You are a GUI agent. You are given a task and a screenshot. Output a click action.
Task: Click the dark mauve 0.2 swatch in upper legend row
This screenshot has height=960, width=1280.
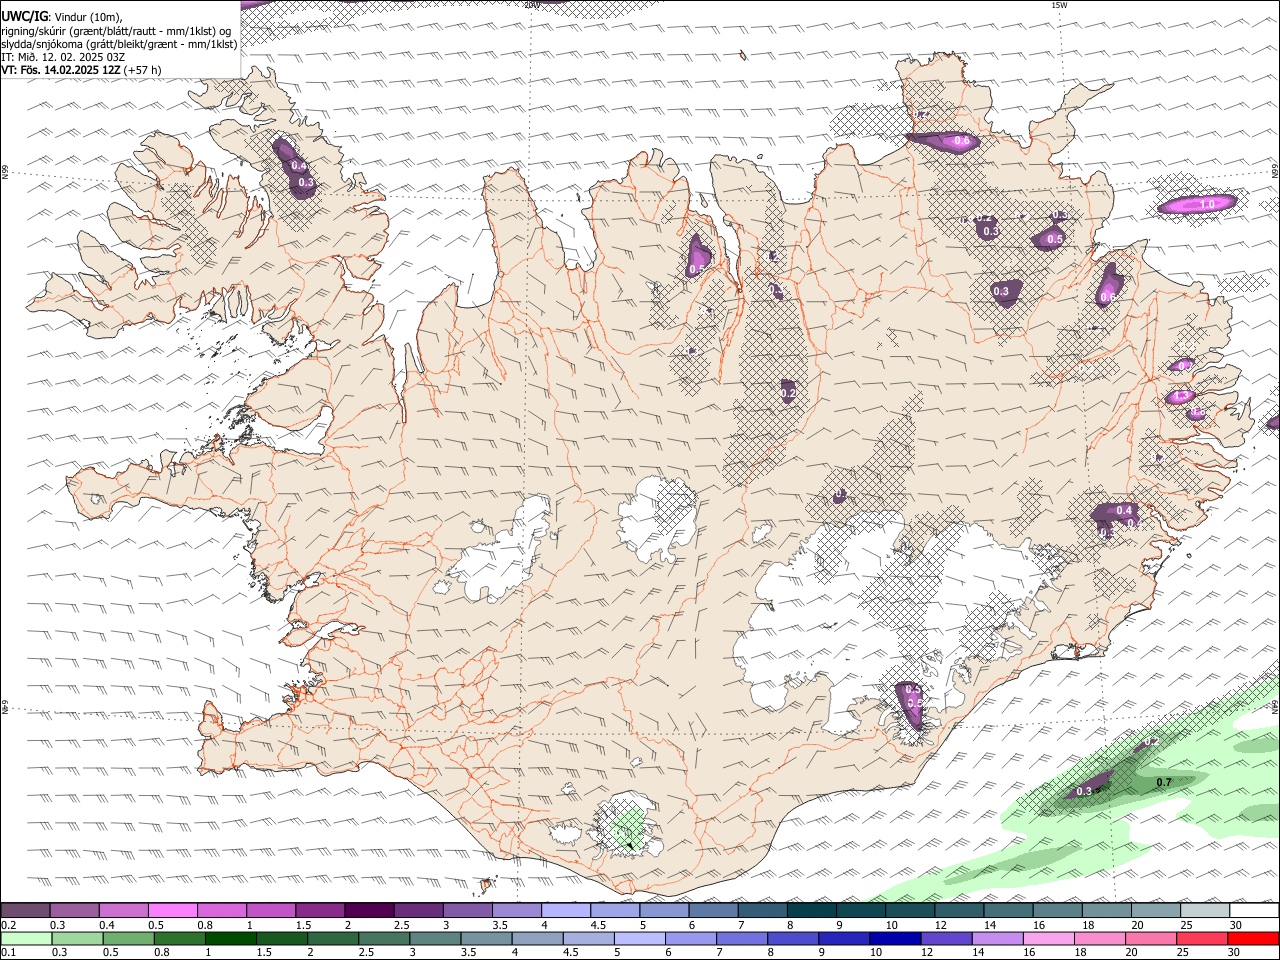pos(25,911)
